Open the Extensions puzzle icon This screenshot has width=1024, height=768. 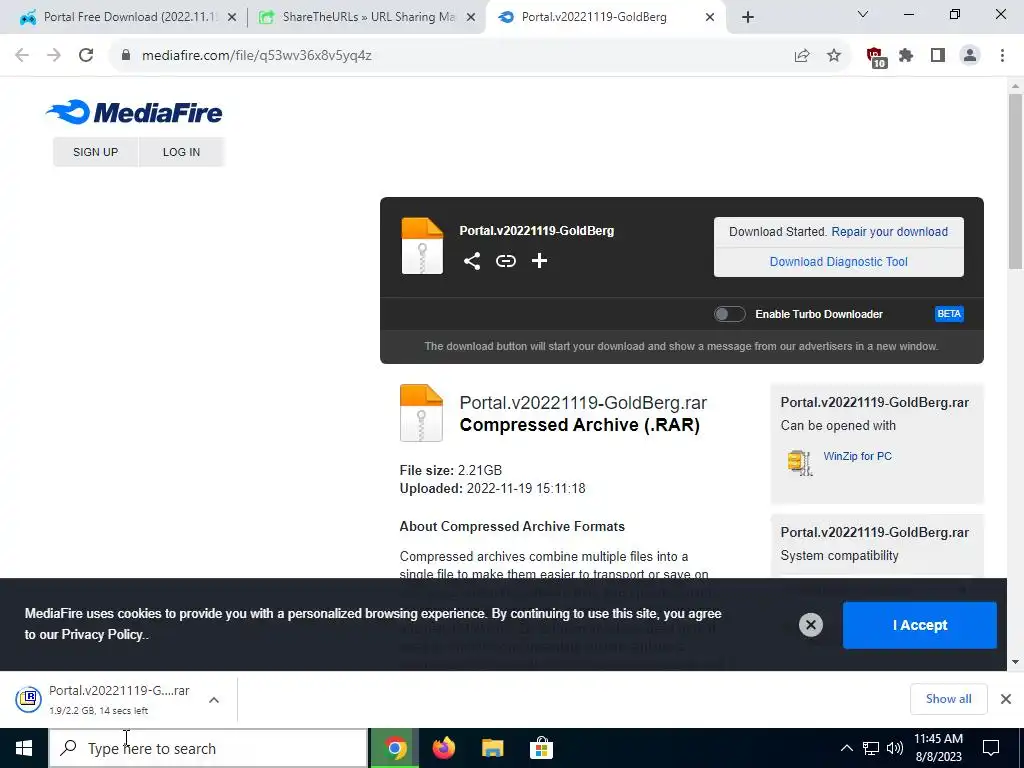pyautogui.click(x=906, y=56)
